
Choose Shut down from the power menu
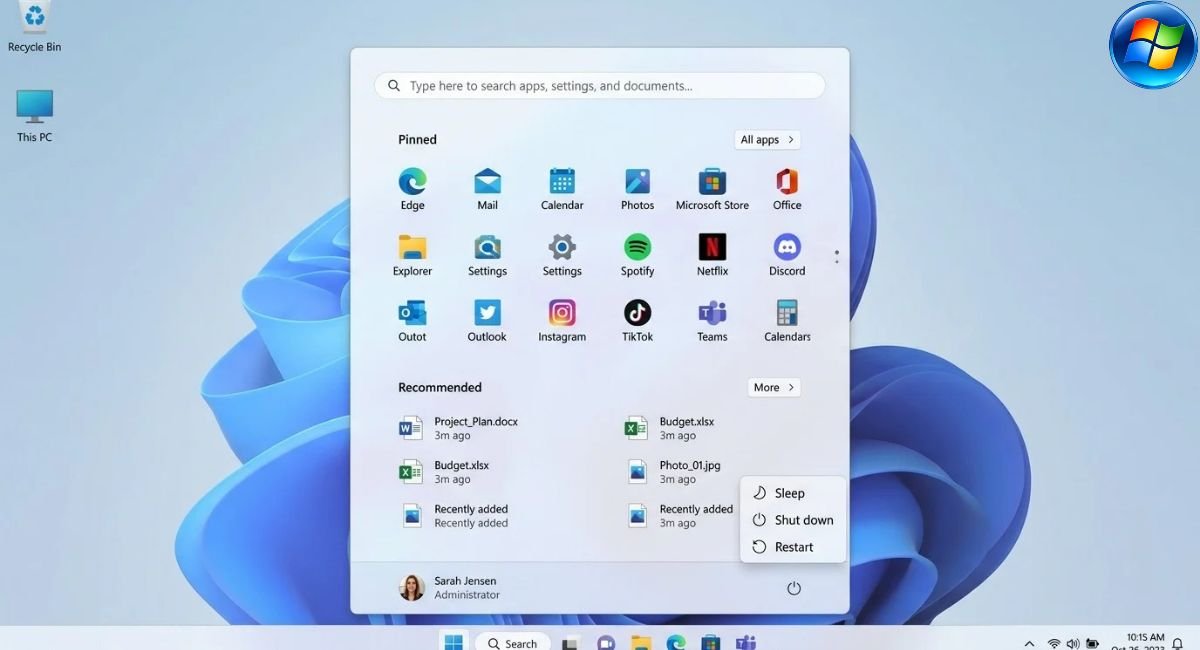click(x=792, y=520)
